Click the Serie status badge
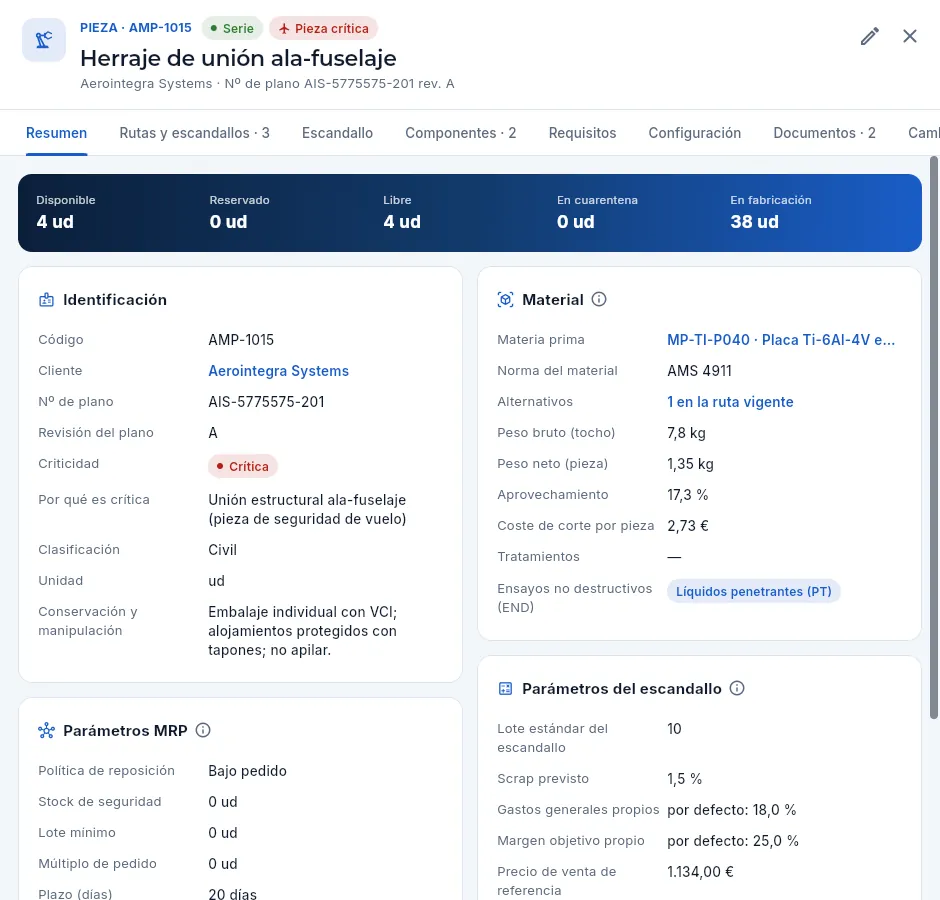 pos(232,28)
